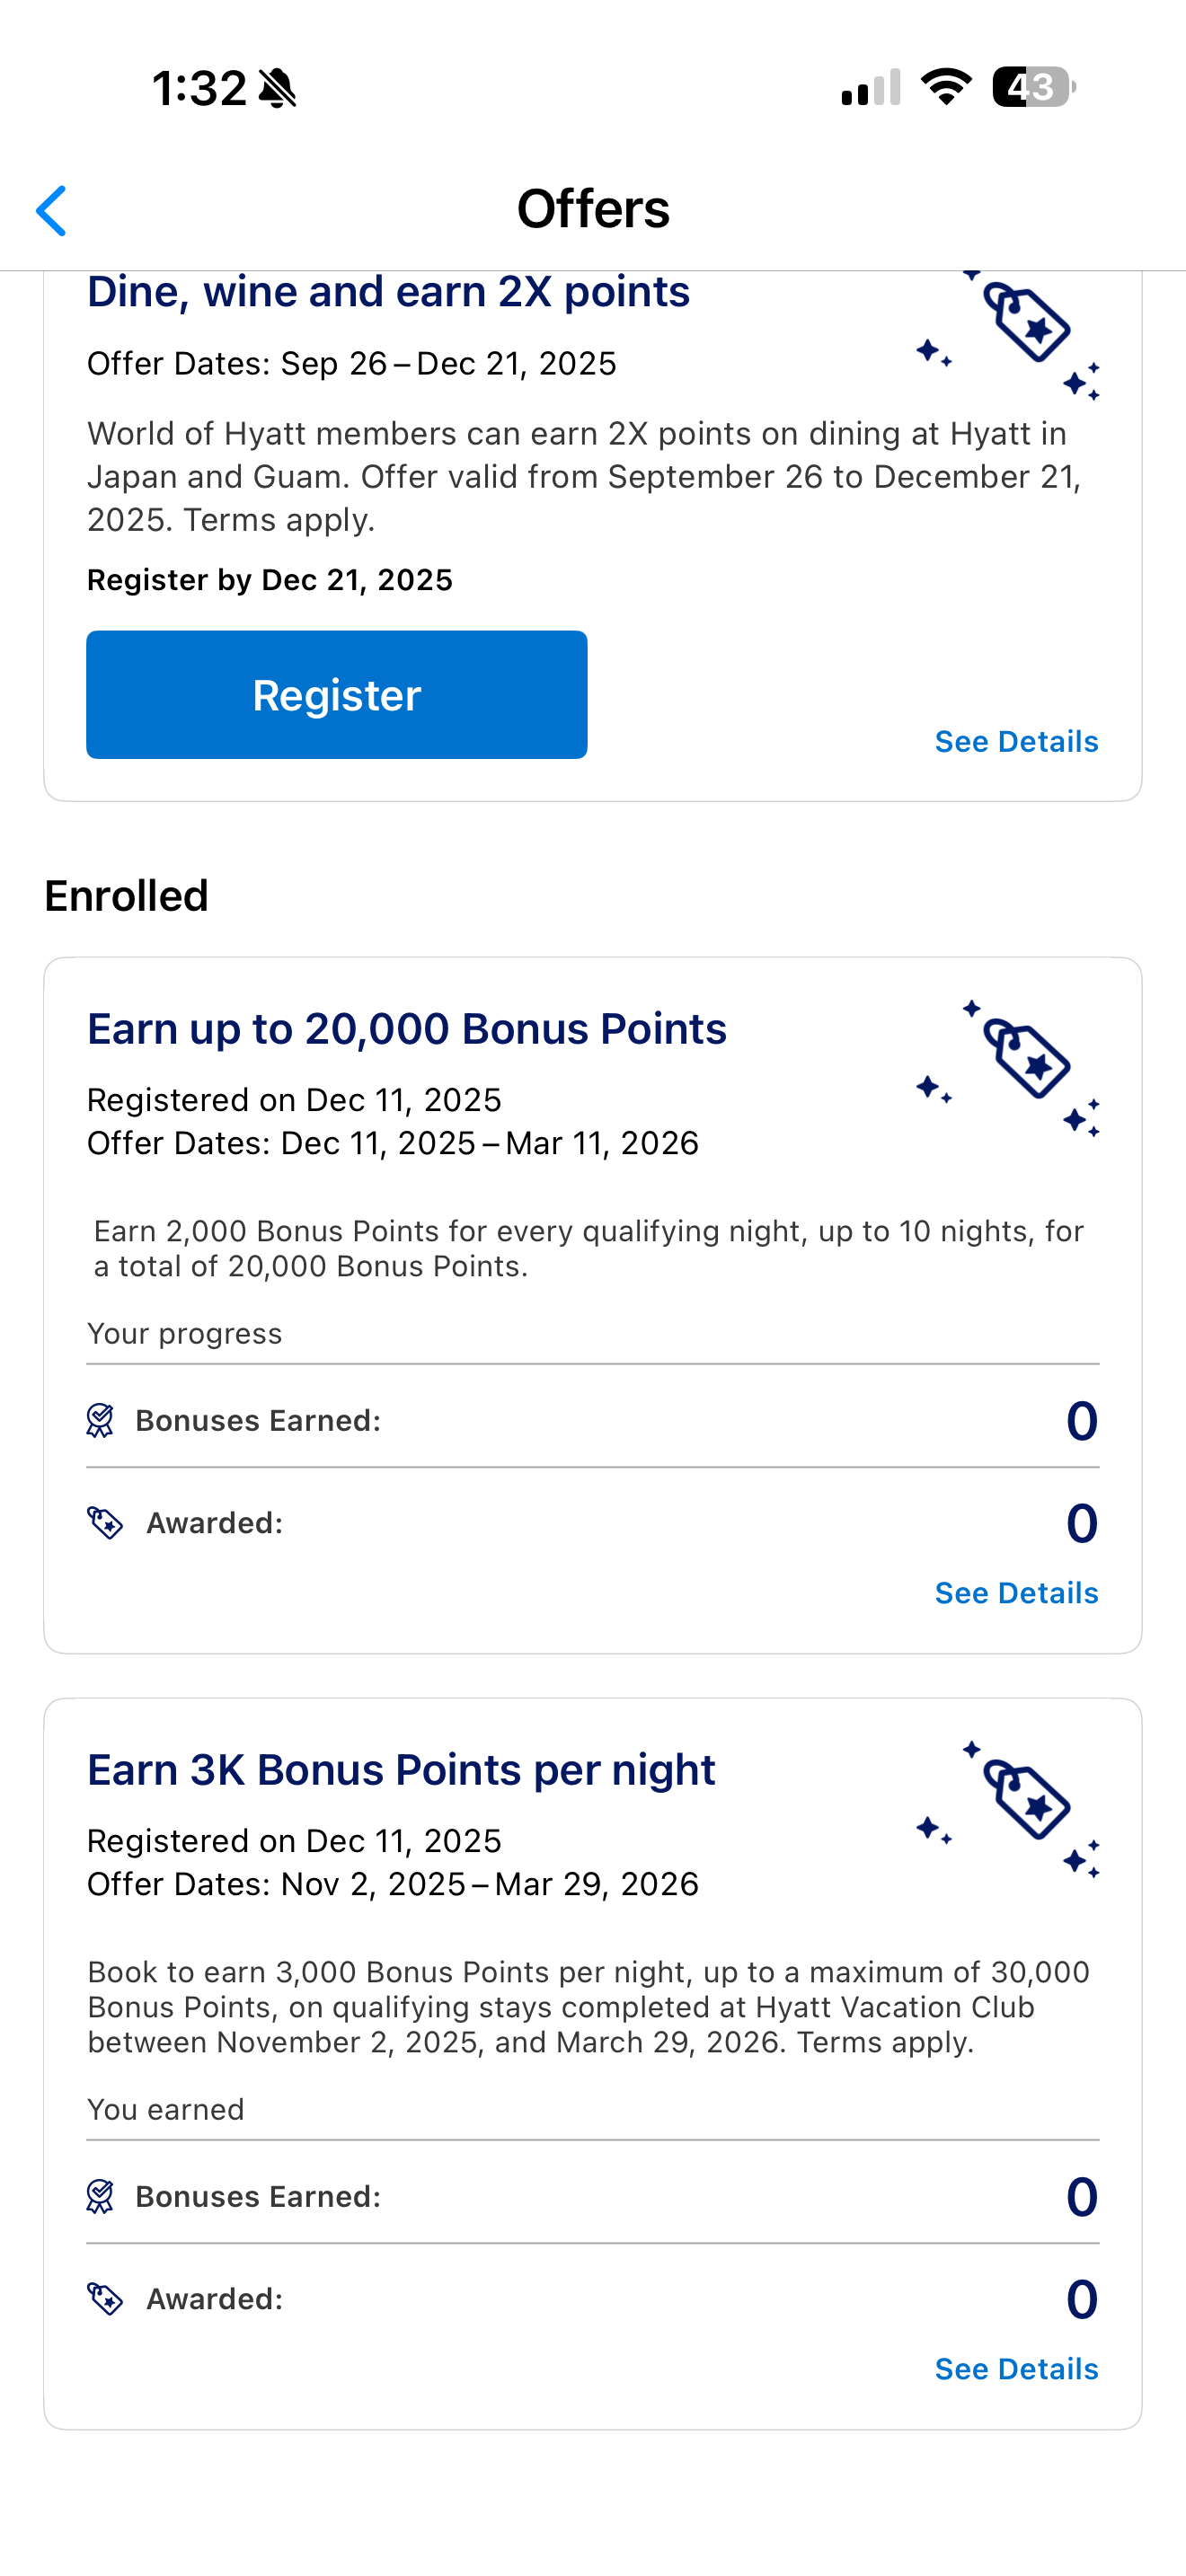Open See Details for the 2X dining offer
1186x2576 pixels.
point(1016,742)
